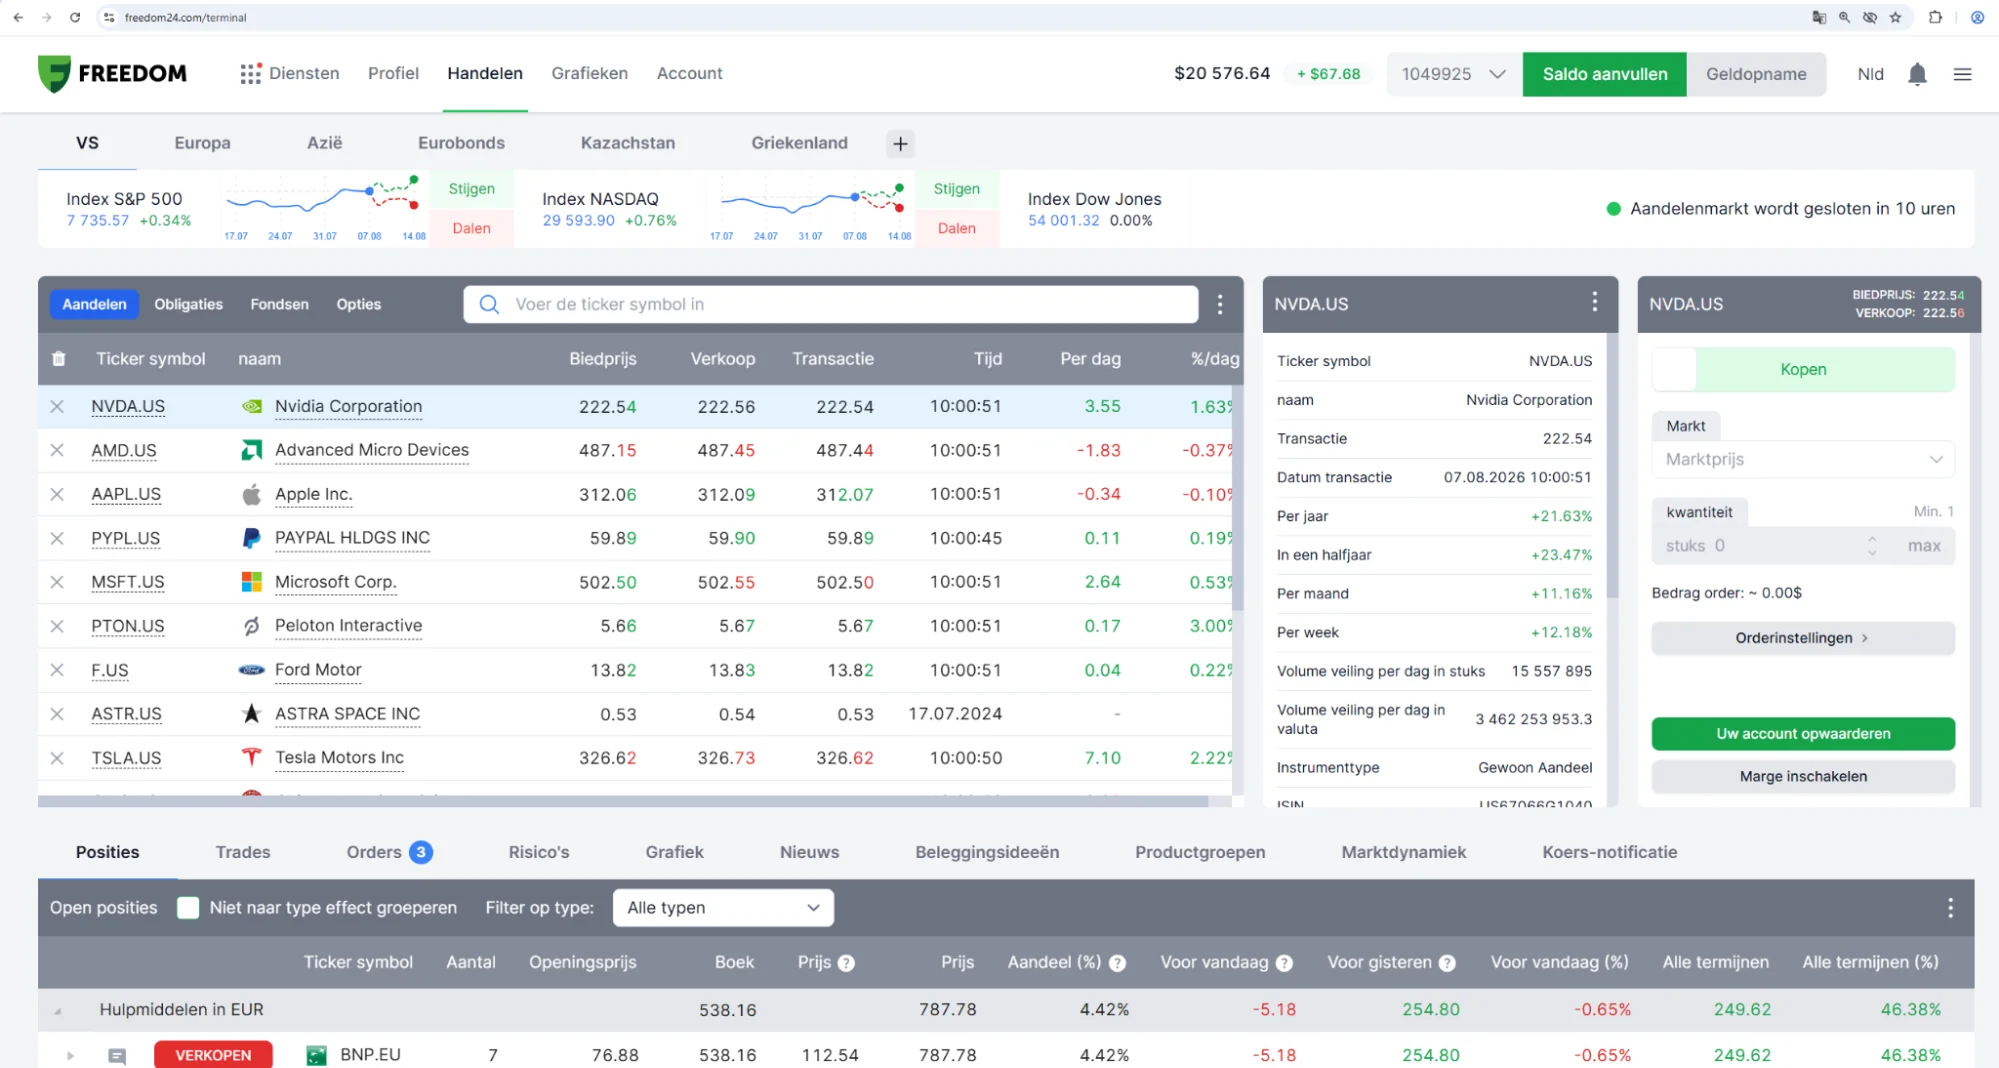
Task: Open the Alle typen filter dropdown
Action: click(723, 907)
